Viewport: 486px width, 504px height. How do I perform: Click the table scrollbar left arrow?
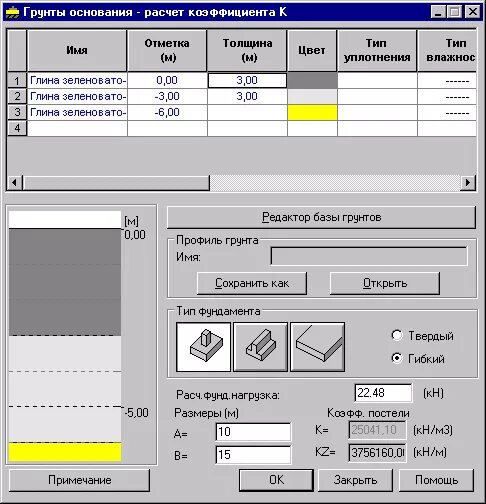[14, 183]
